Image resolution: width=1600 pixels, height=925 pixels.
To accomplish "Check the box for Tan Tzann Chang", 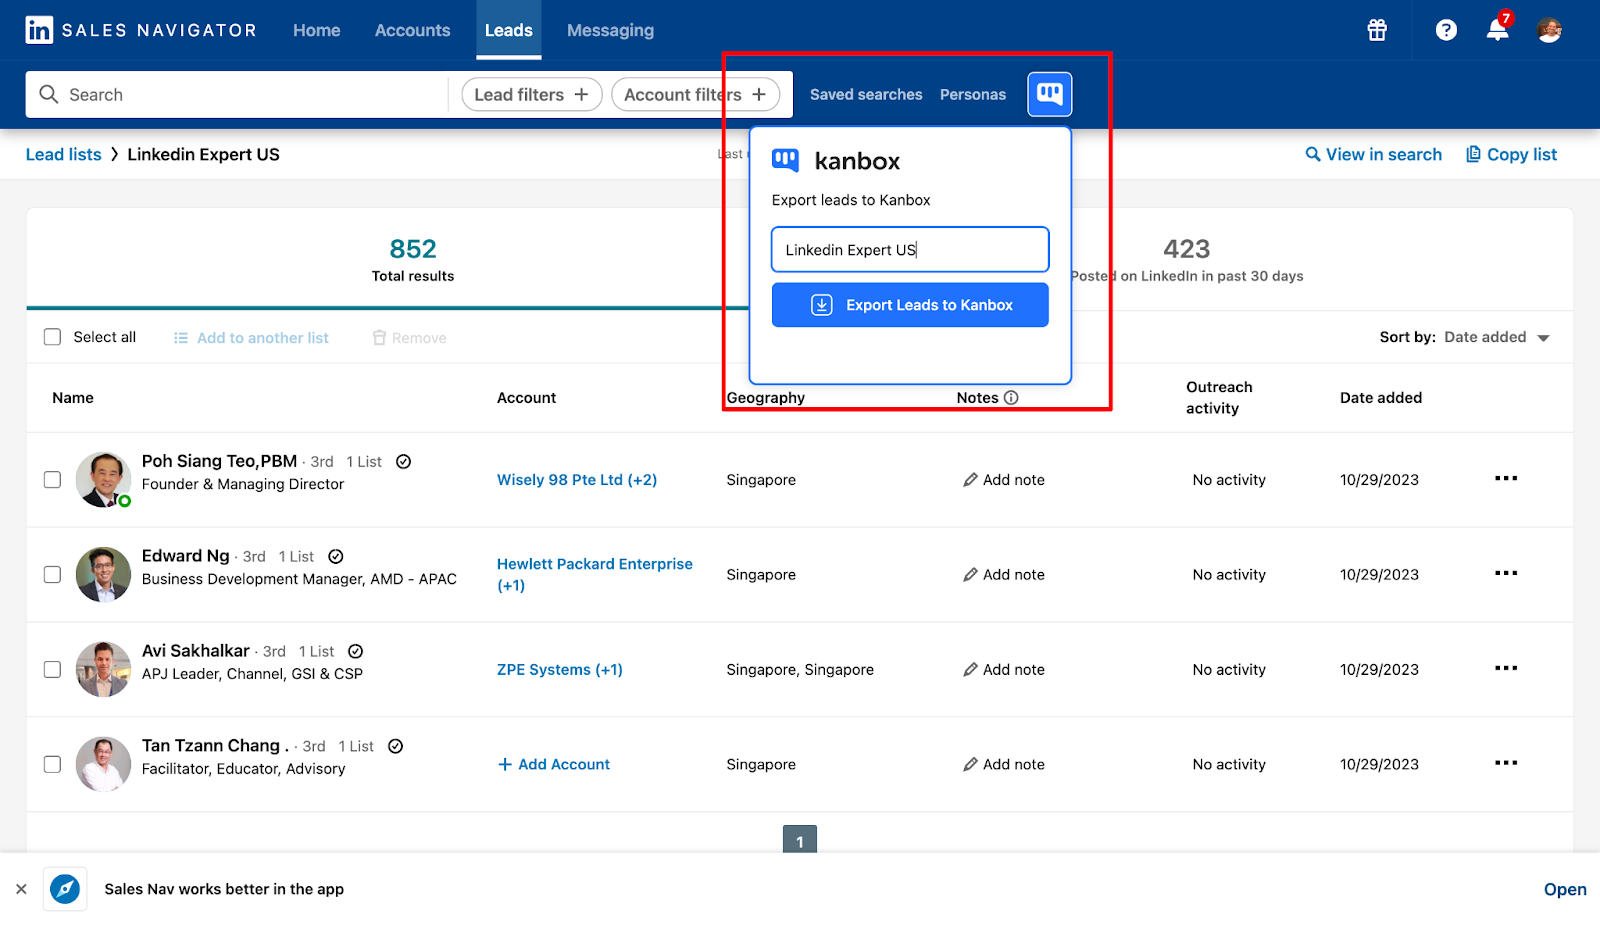I will tap(52, 764).
